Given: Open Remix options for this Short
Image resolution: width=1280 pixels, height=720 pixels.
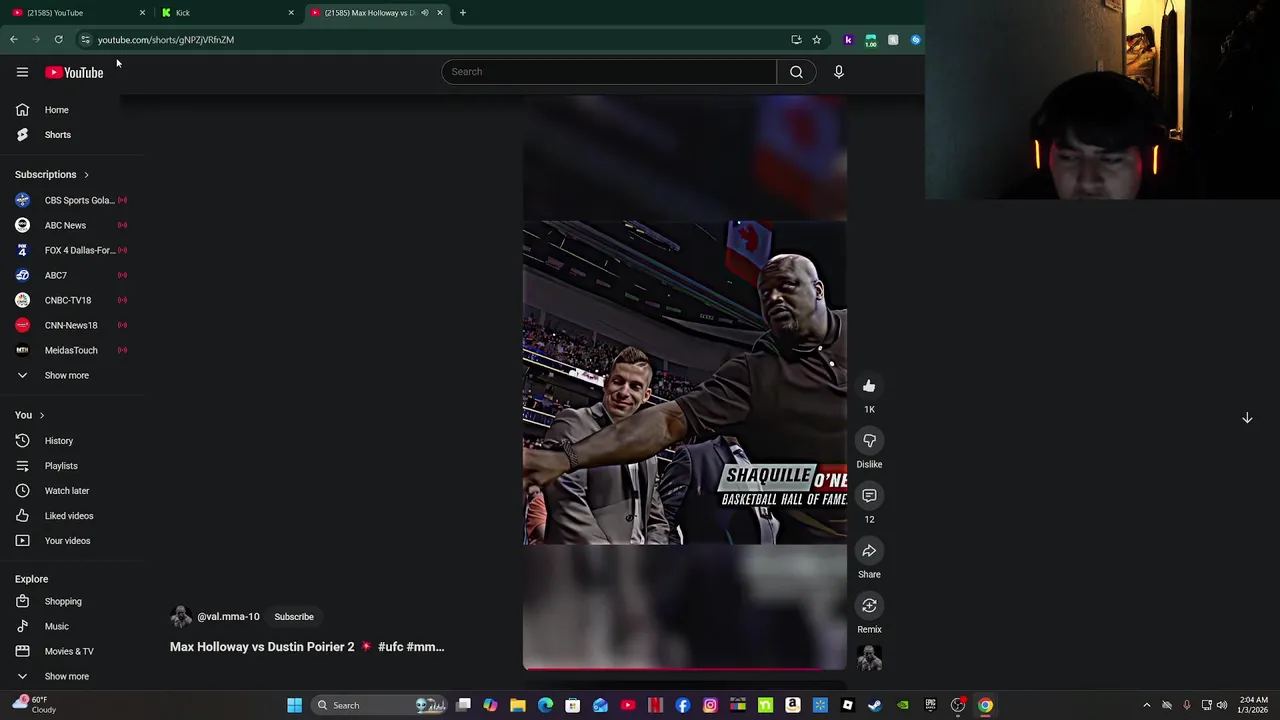Looking at the screenshot, I should point(869,606).
